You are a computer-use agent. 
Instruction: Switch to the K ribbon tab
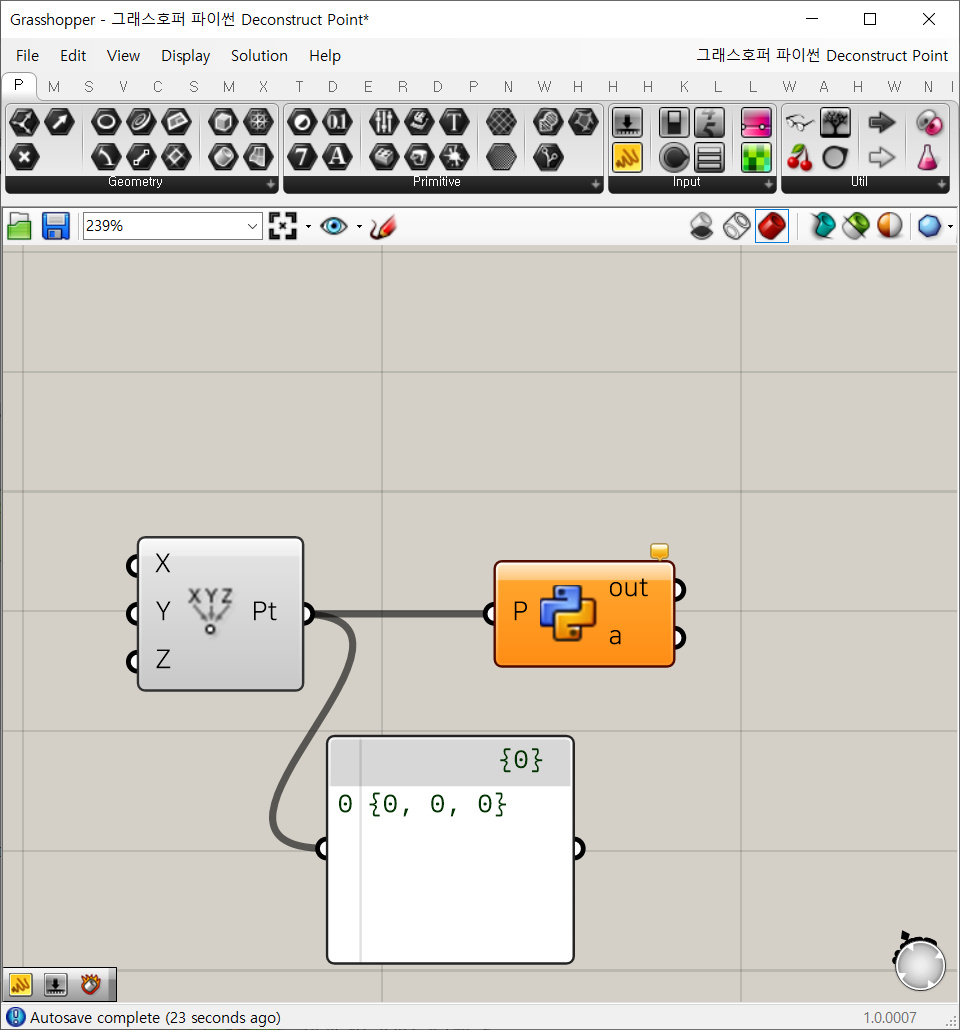[684, 87]
